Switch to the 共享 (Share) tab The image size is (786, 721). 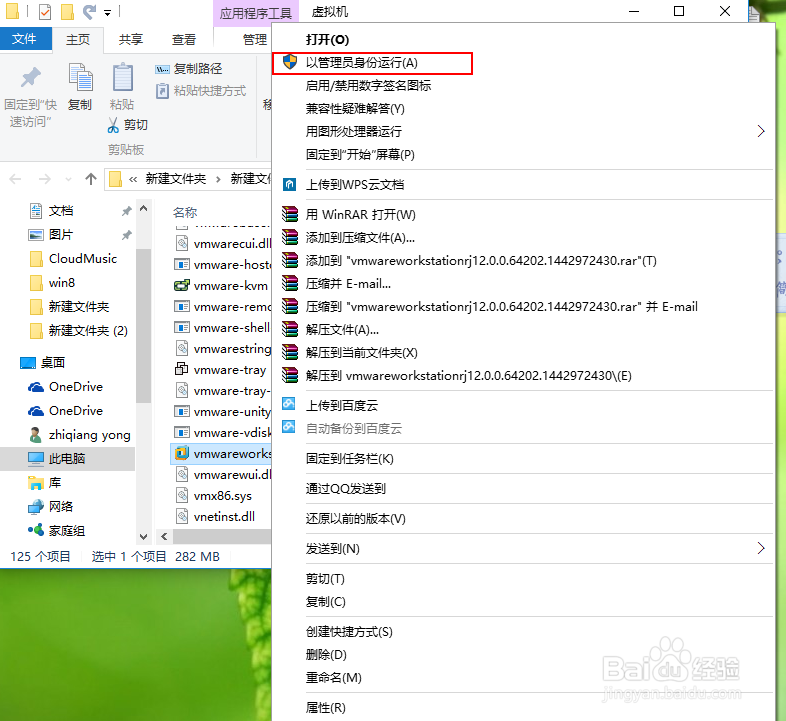(131, 39)
